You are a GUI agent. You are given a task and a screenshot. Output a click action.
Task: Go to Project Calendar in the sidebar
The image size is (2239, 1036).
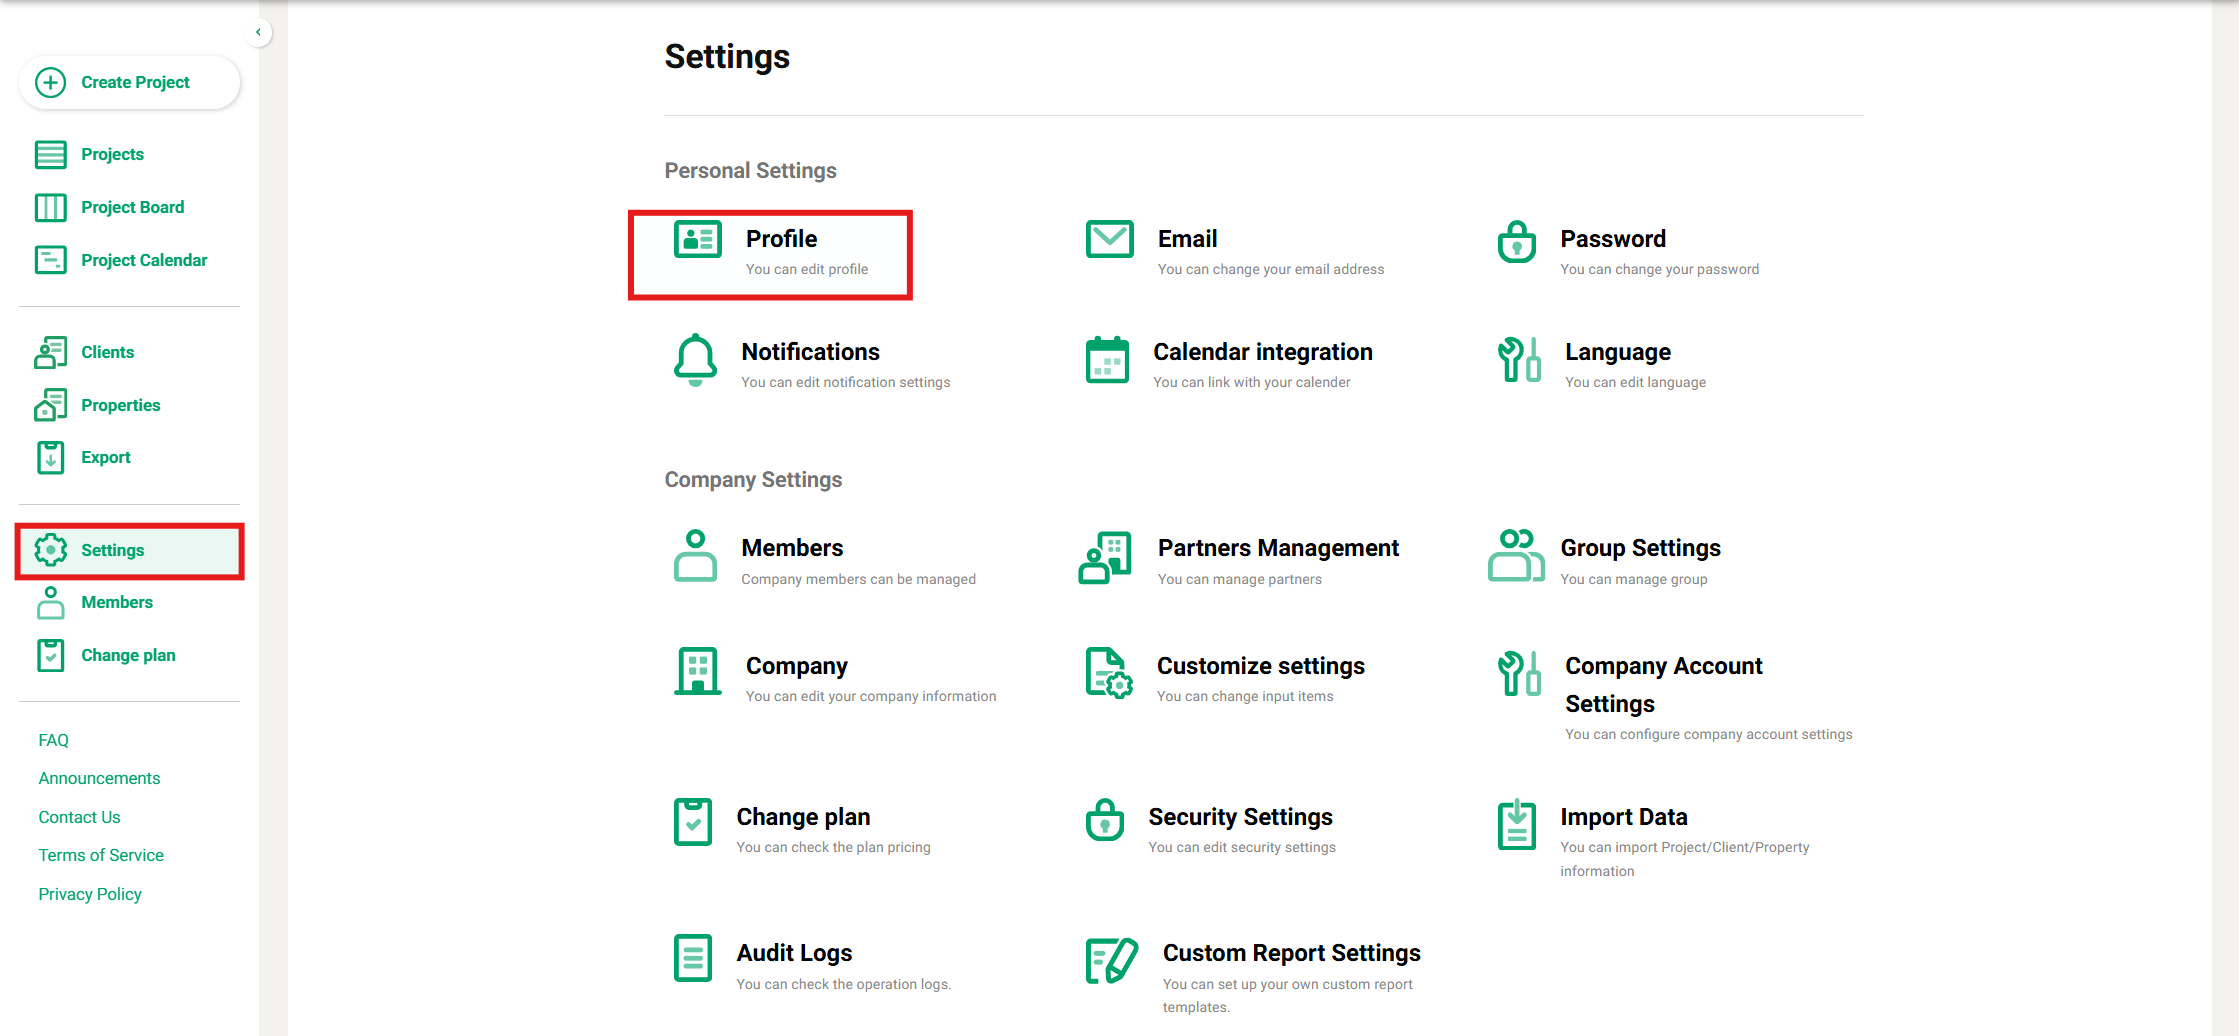click(144, 260)
